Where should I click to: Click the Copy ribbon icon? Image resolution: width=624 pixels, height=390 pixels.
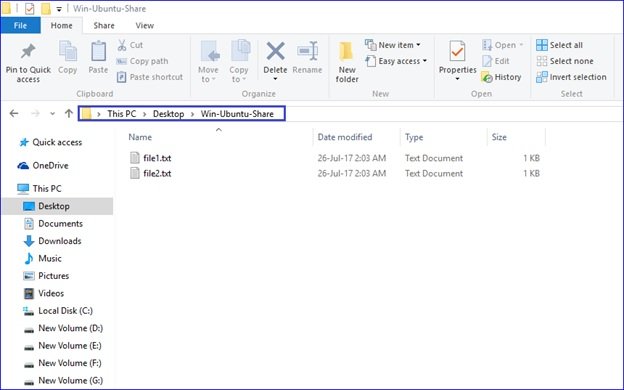(x=68, y=52)
